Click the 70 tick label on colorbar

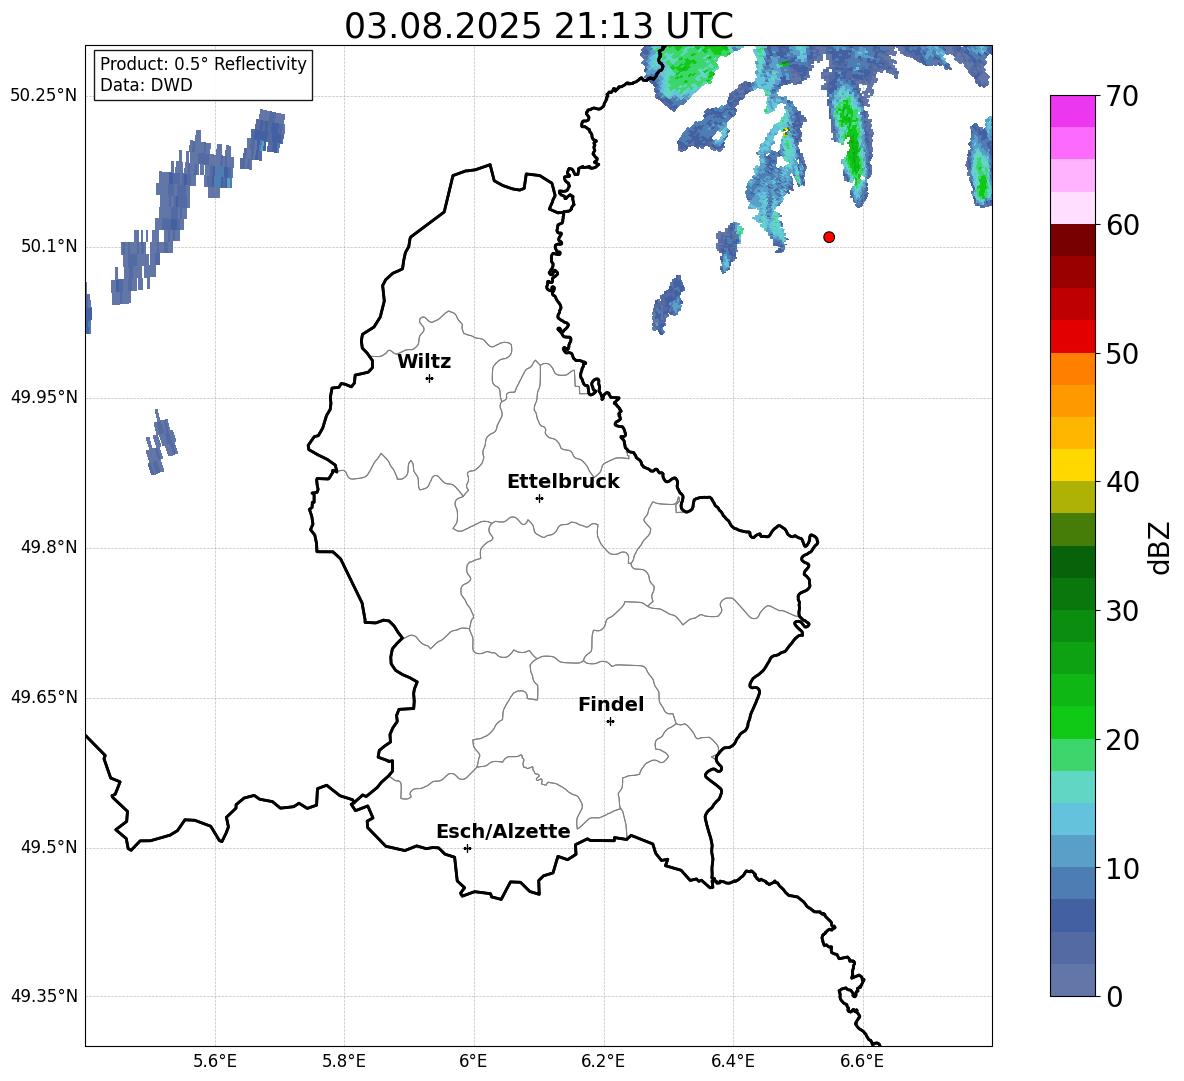tap(1123, 97)
